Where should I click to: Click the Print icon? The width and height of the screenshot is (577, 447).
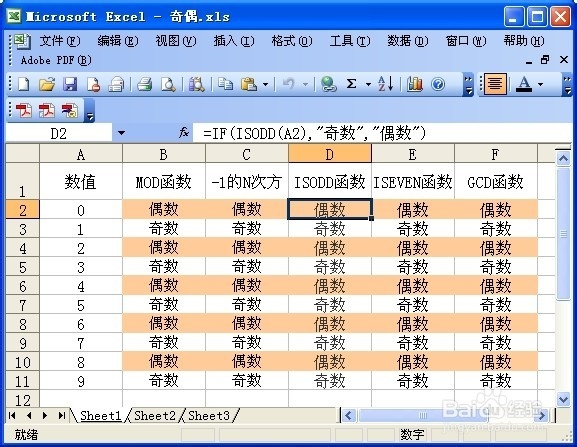pos(145,84)
